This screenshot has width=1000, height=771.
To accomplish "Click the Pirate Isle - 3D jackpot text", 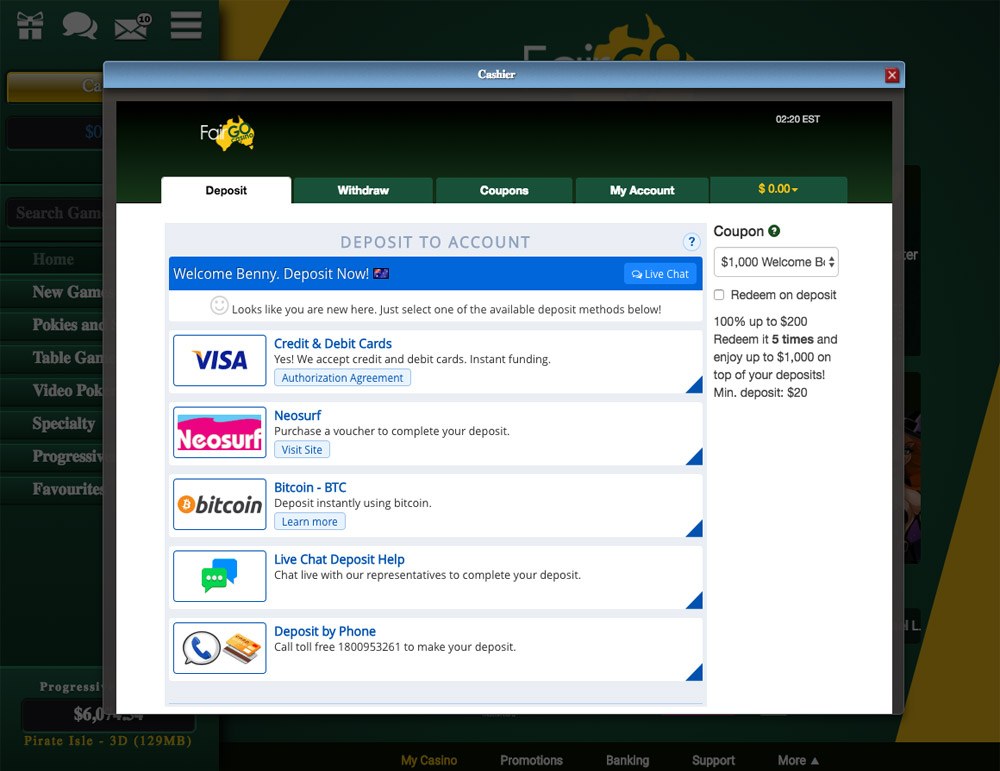I will pos(108,741).
